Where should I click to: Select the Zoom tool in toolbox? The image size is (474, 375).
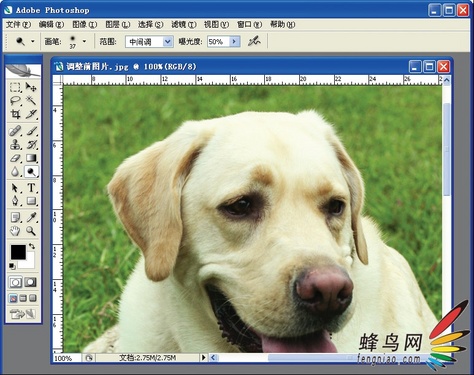pyautogui.click(x=31, y=231)
